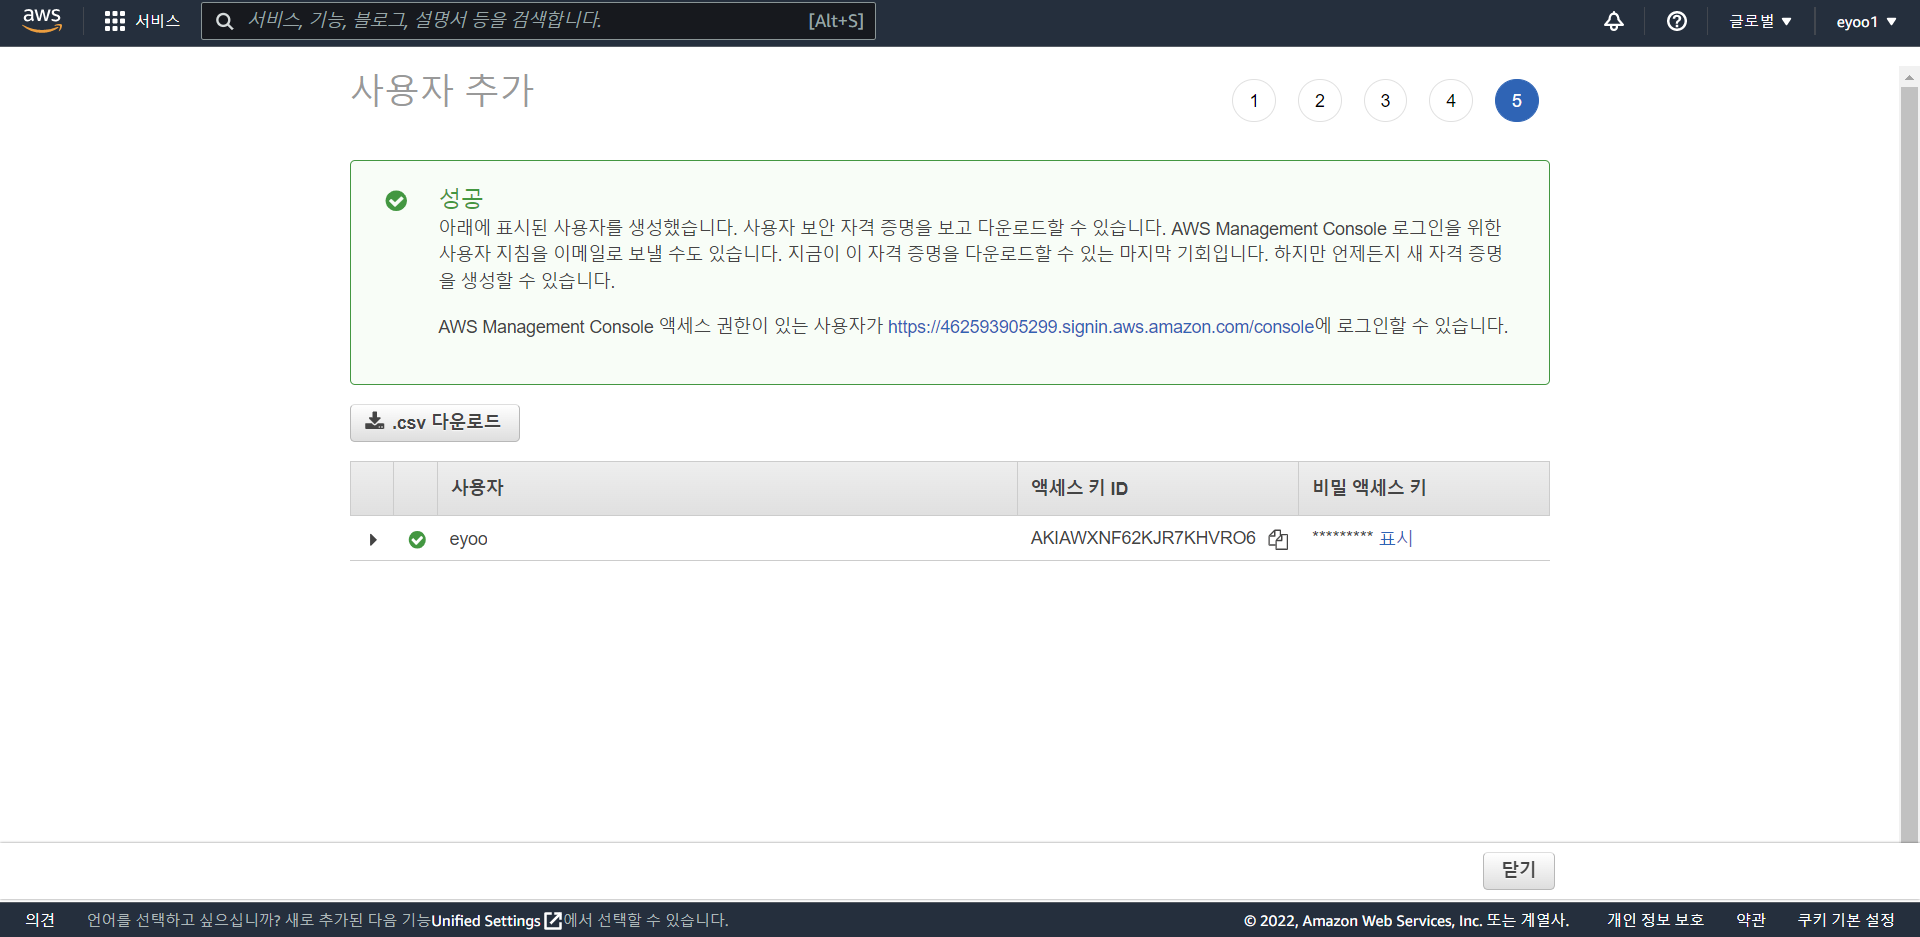Go to step 1 of wizard
1920x937 pixels.
tap(1254, 101)
